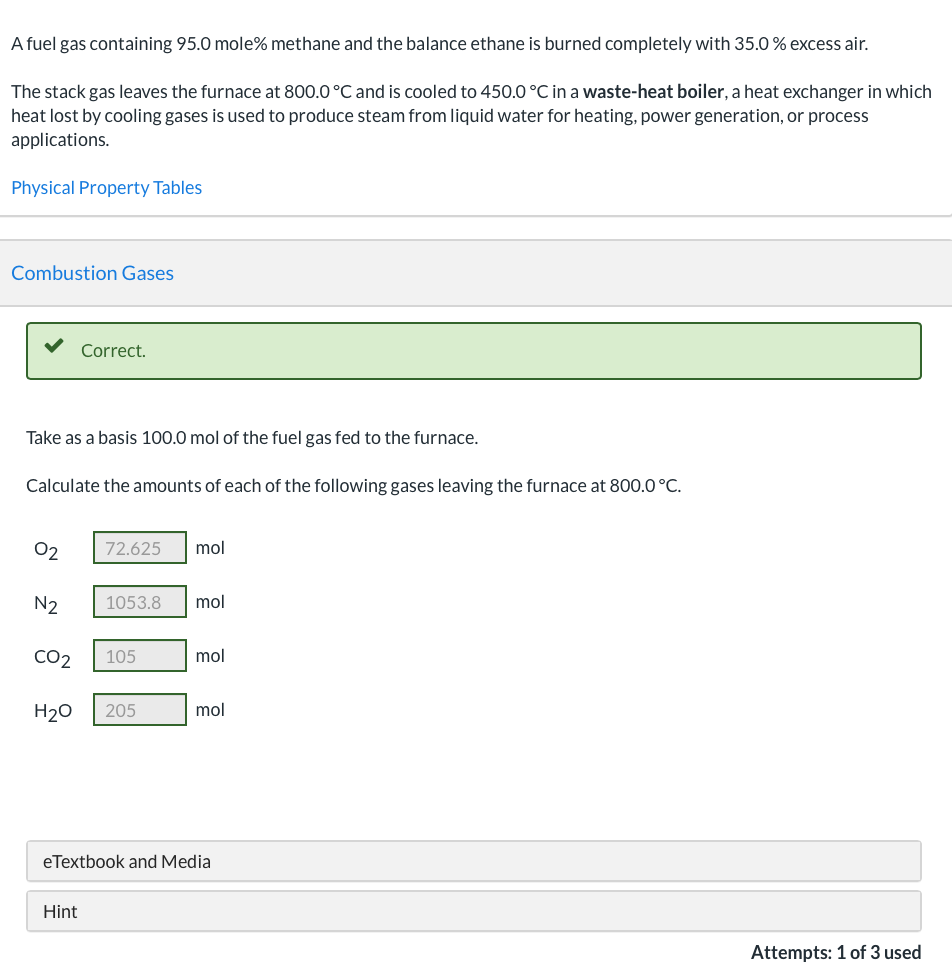Image resolution: width=952 pixels, height=978 pixels.
Task: Click the H2O gas label
Action: pyautogui.click(x=52, y=712)
